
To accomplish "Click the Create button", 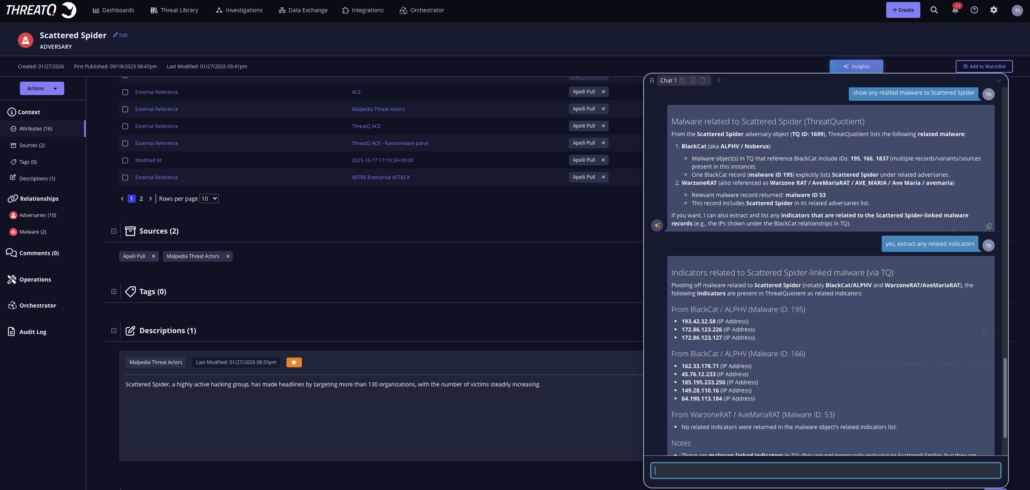I will click(x=903, y=10).
